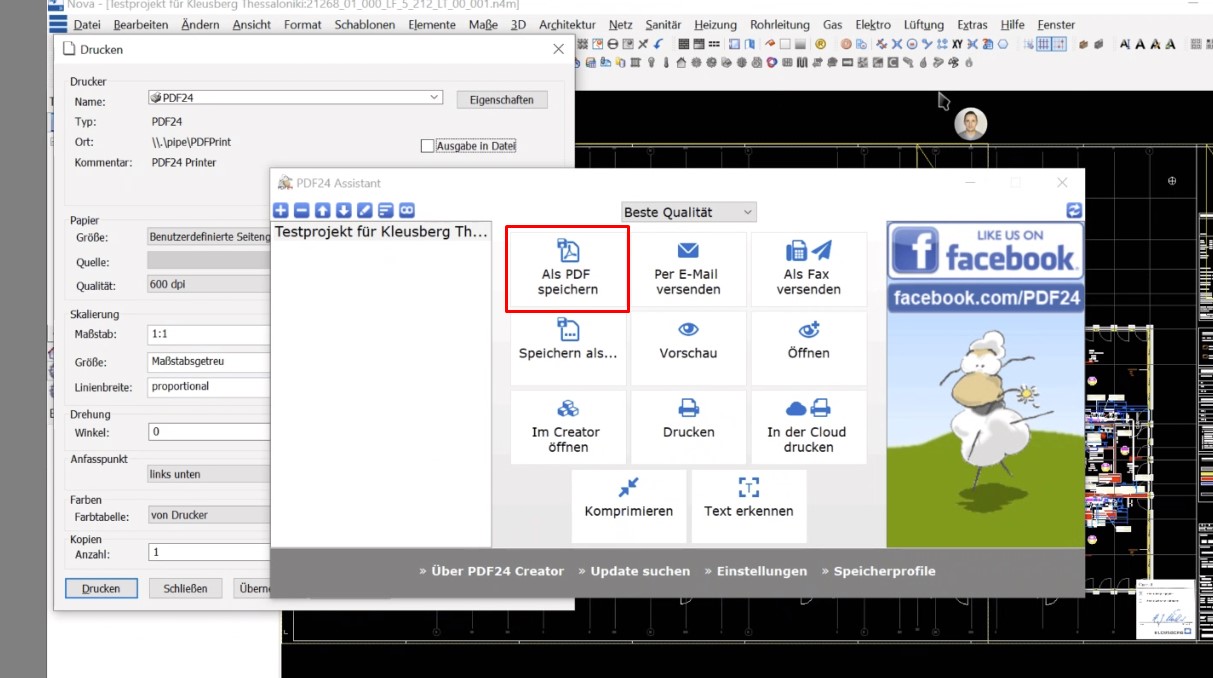Open the Schablonen menu
Screen dimensions: 1213x678
click(365, 24)
